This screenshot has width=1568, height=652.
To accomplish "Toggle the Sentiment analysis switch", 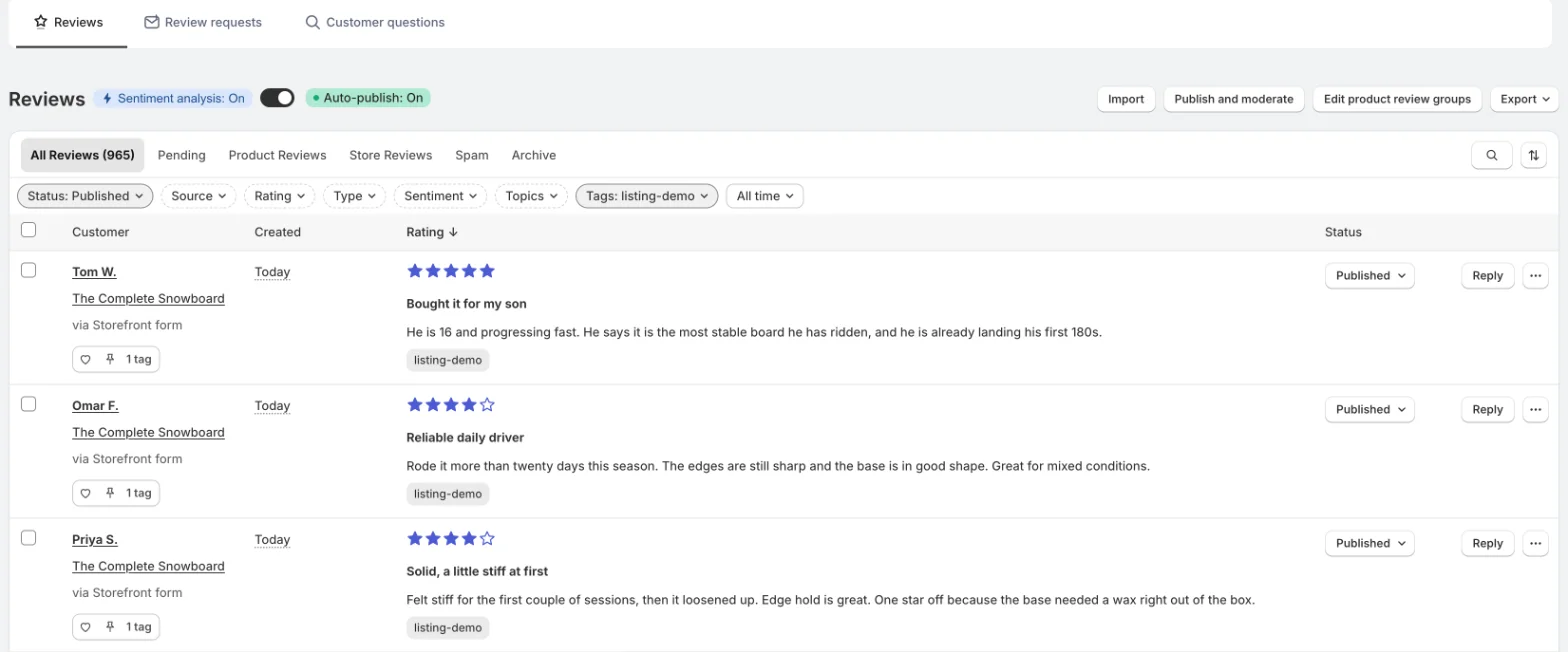I will 277,98.
